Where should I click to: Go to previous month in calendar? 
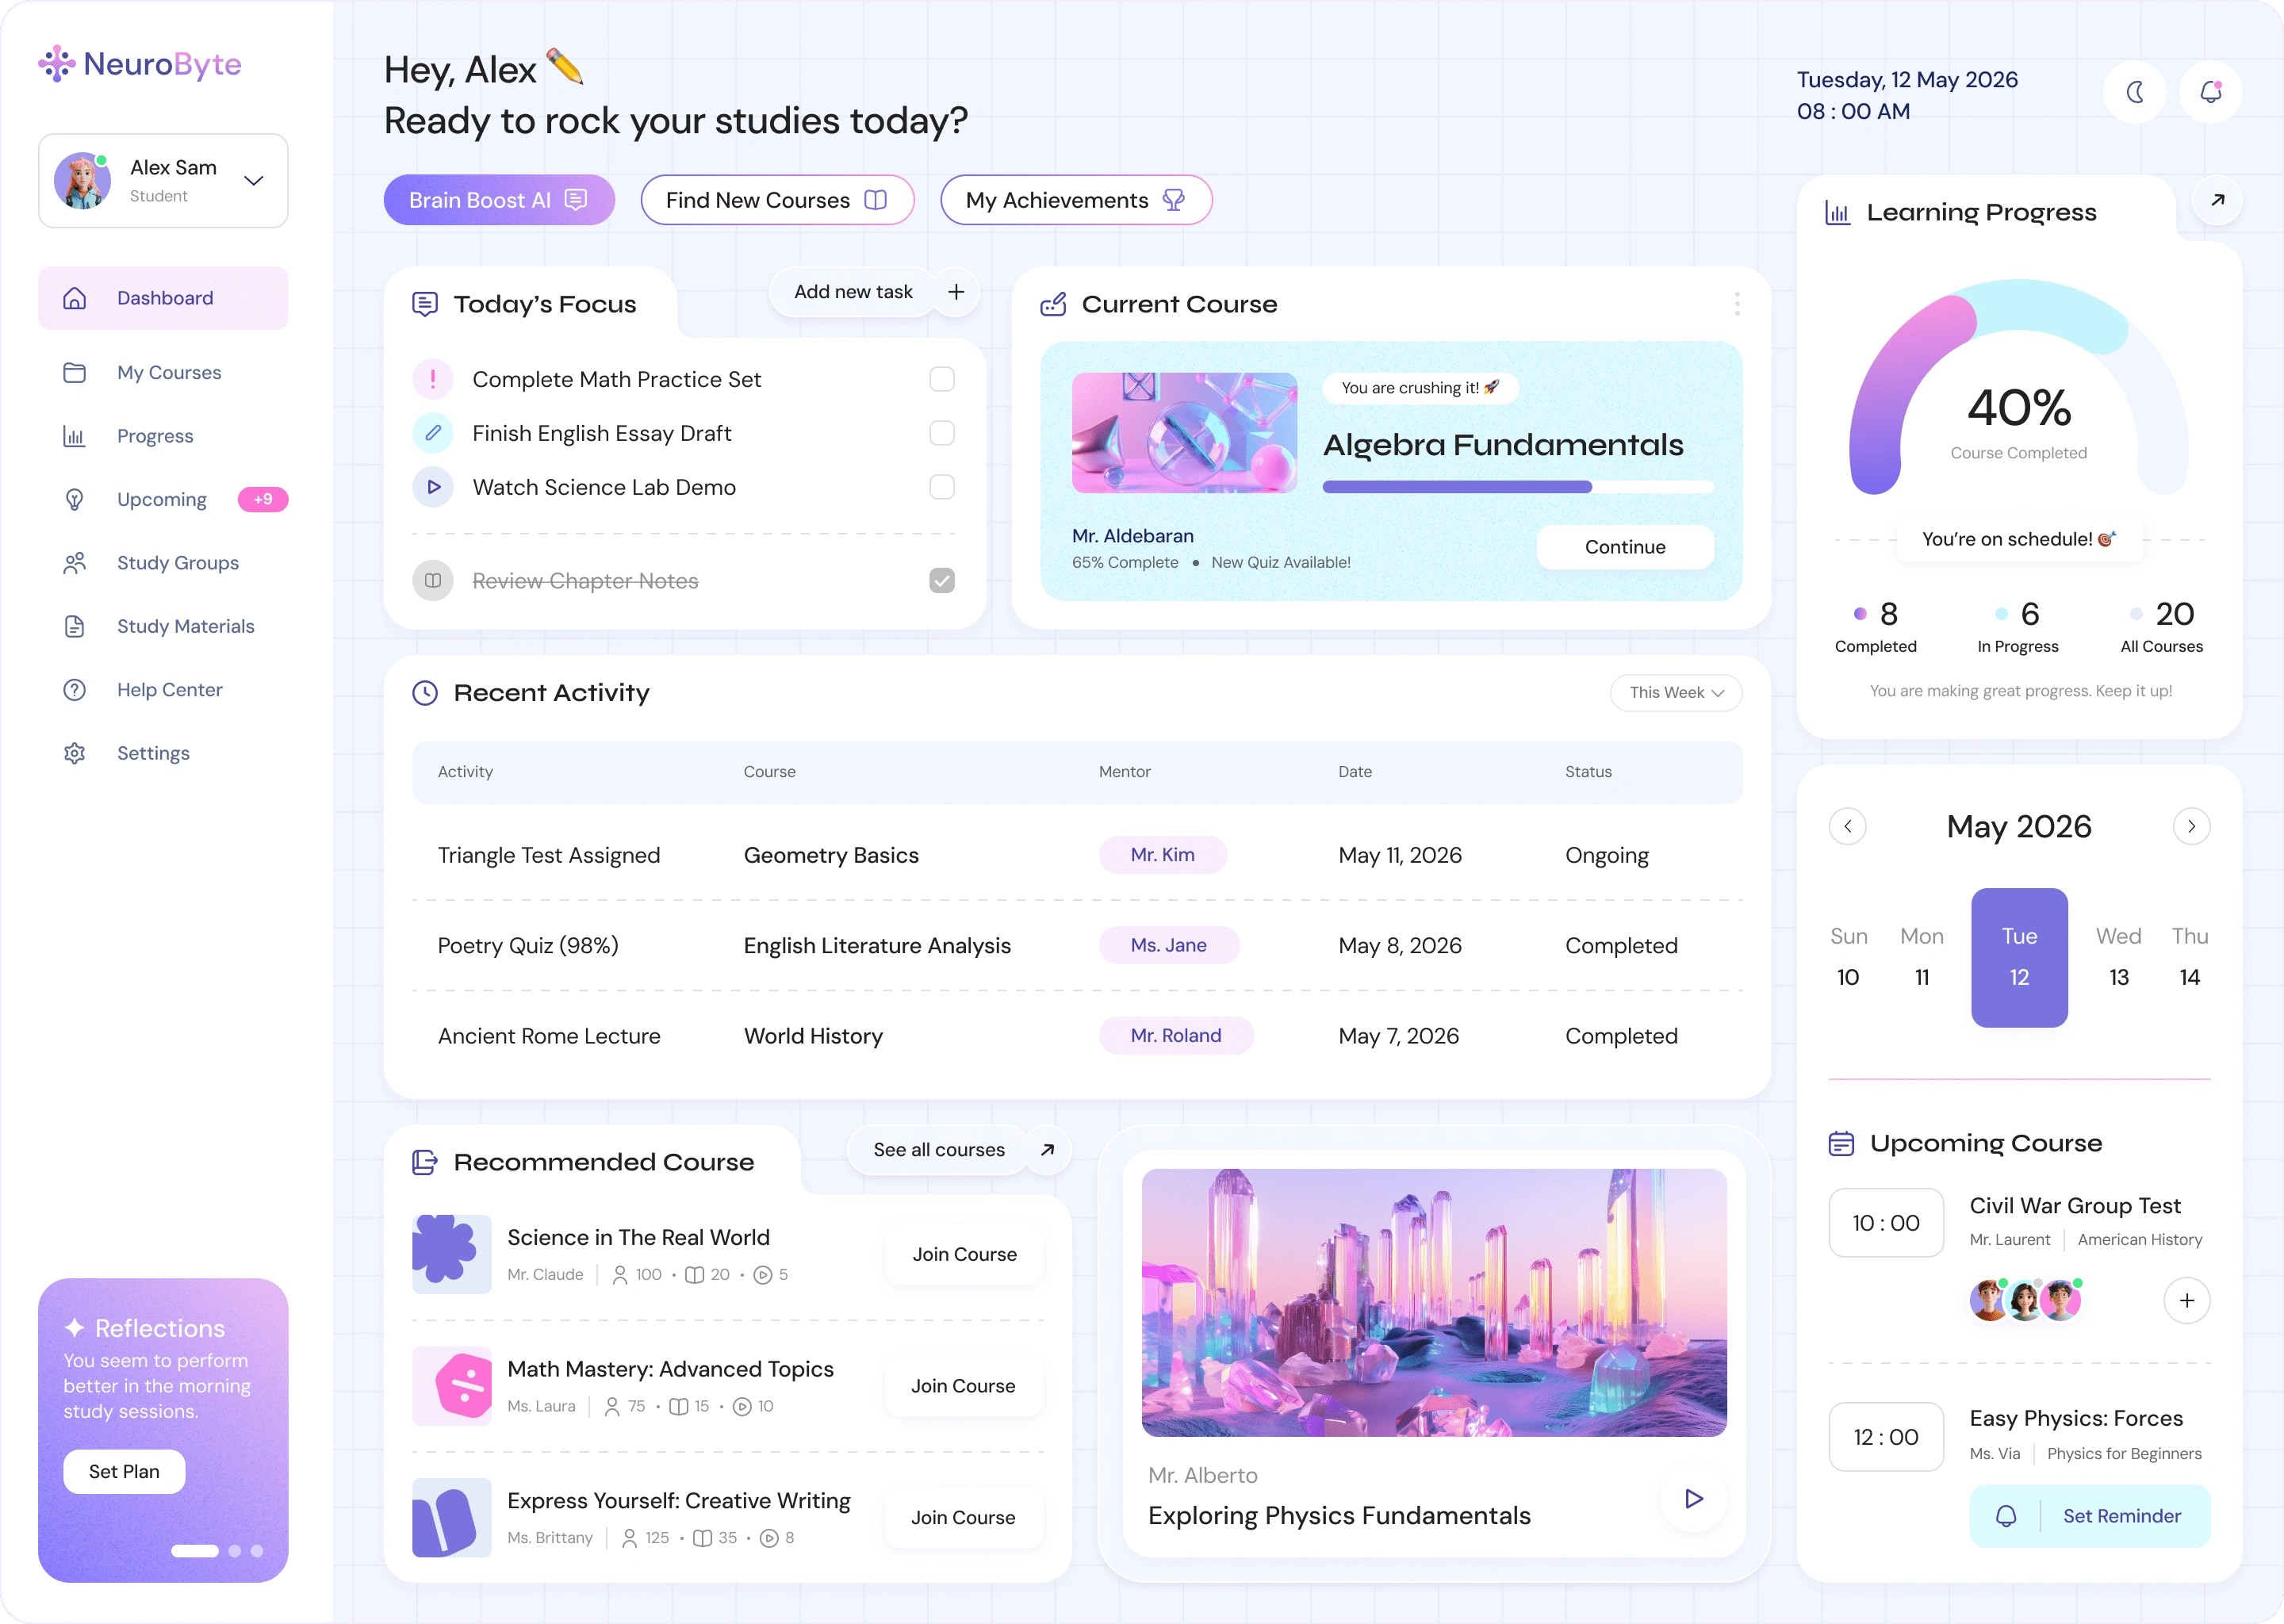pos(1847,826)
